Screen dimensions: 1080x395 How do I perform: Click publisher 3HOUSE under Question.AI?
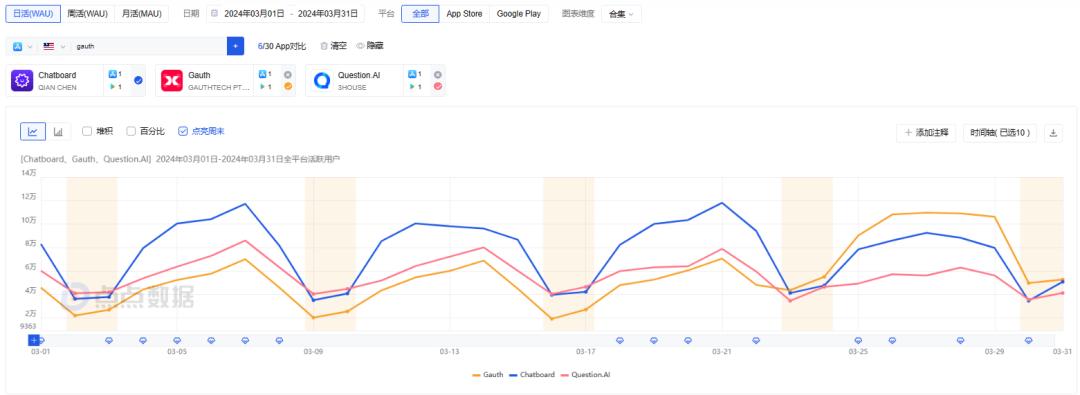click(x=351, y=88)
